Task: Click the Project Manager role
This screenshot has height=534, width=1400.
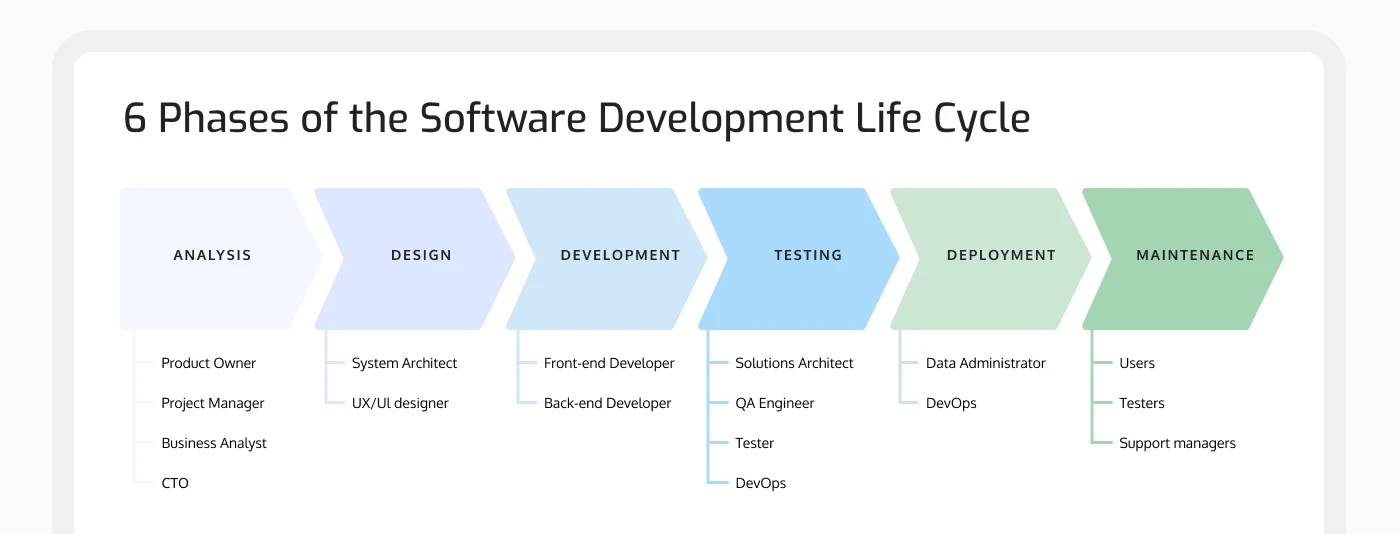Action: point(213,404)
